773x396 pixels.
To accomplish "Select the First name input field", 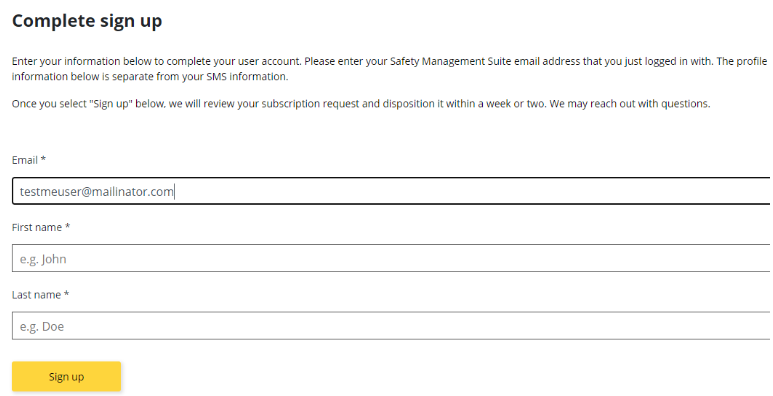I will (x=391, y=258).
